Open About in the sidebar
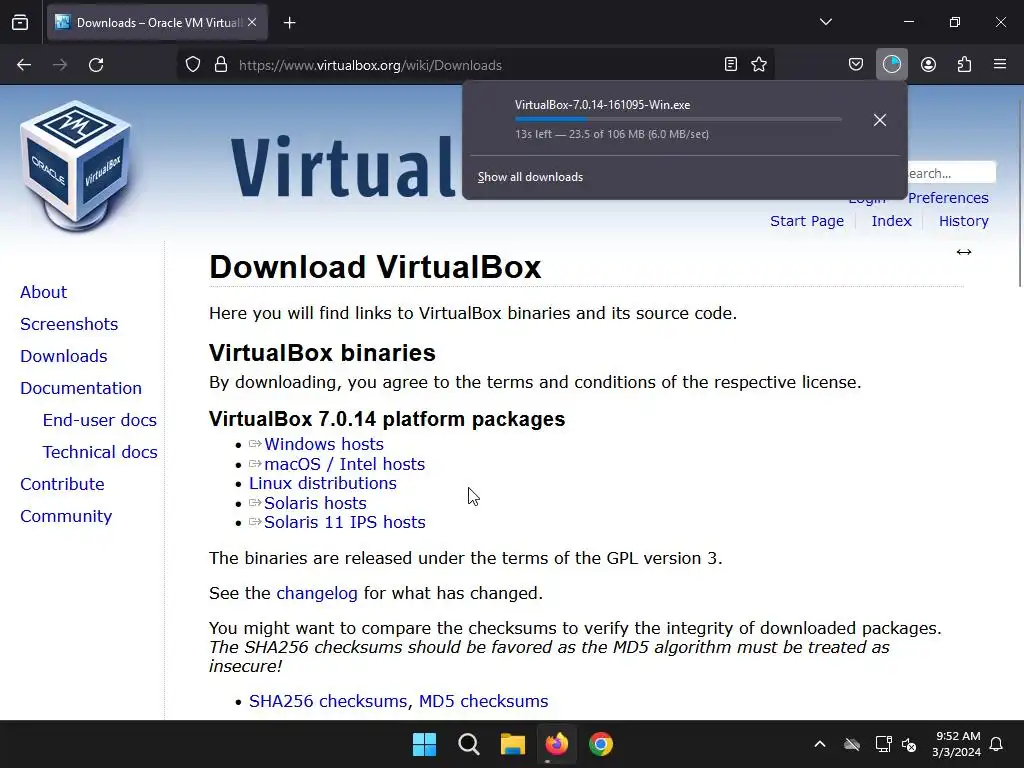Image resolution: width=1024 pixels, height=768 pixels. click(43, 292)
